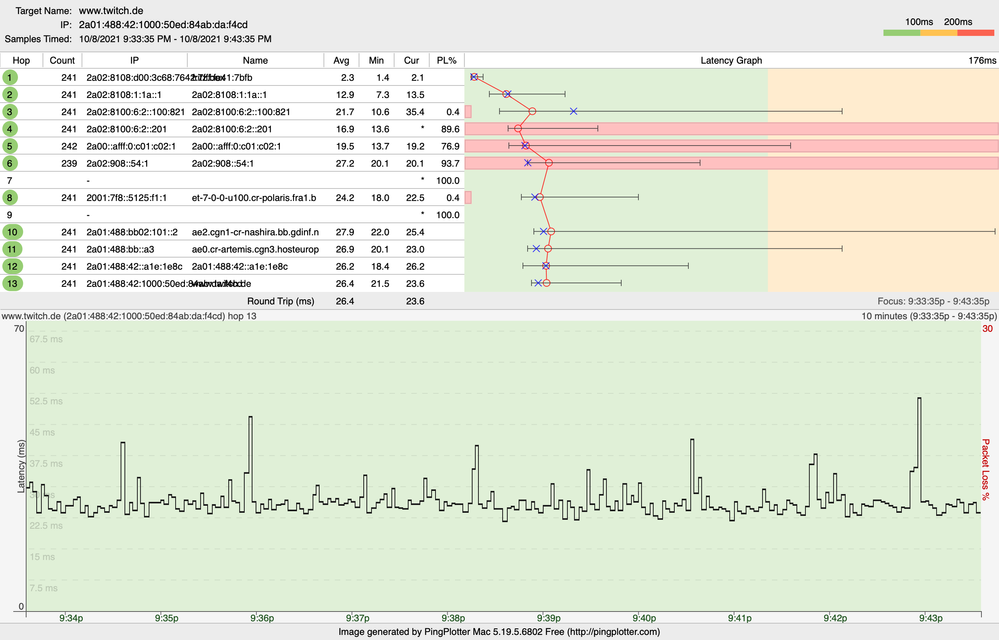Click the hop 12 green circle icon
Viewport: 999px width, 640px height.
pyautogui.click(x=12, y=267)
